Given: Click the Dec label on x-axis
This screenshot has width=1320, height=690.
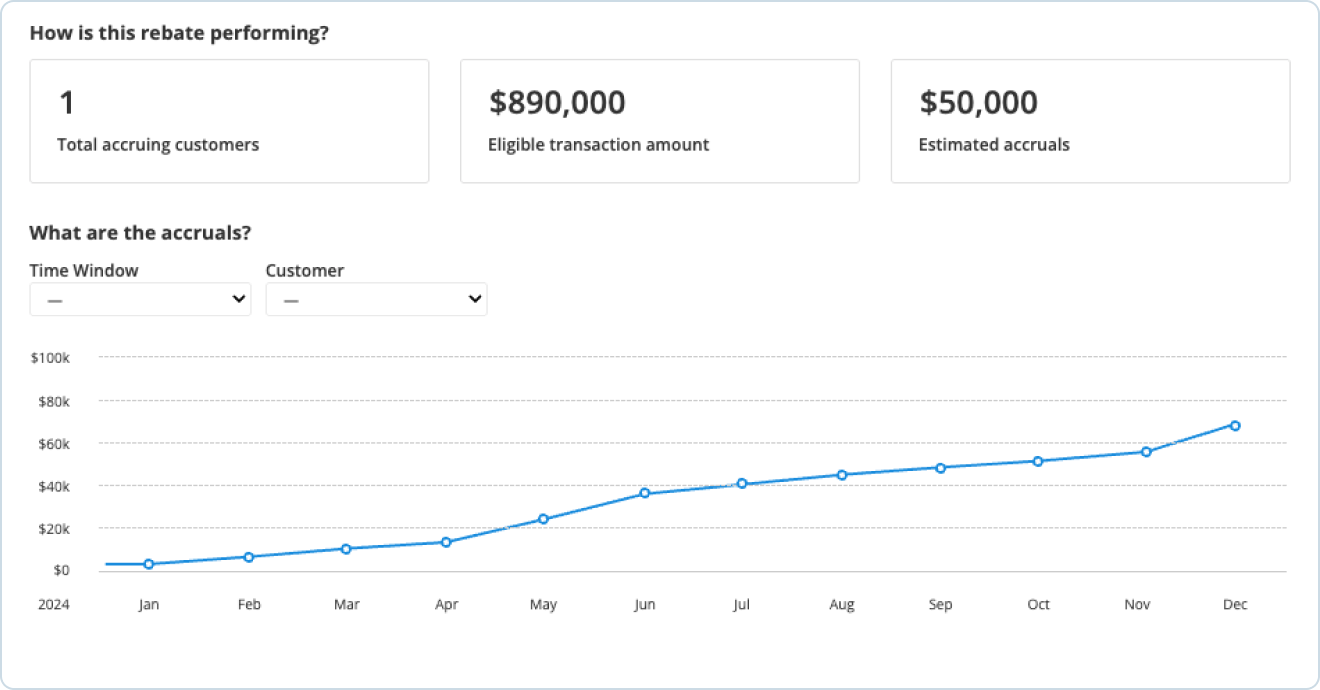Looking at the screenshot, I should (1235, 605).
